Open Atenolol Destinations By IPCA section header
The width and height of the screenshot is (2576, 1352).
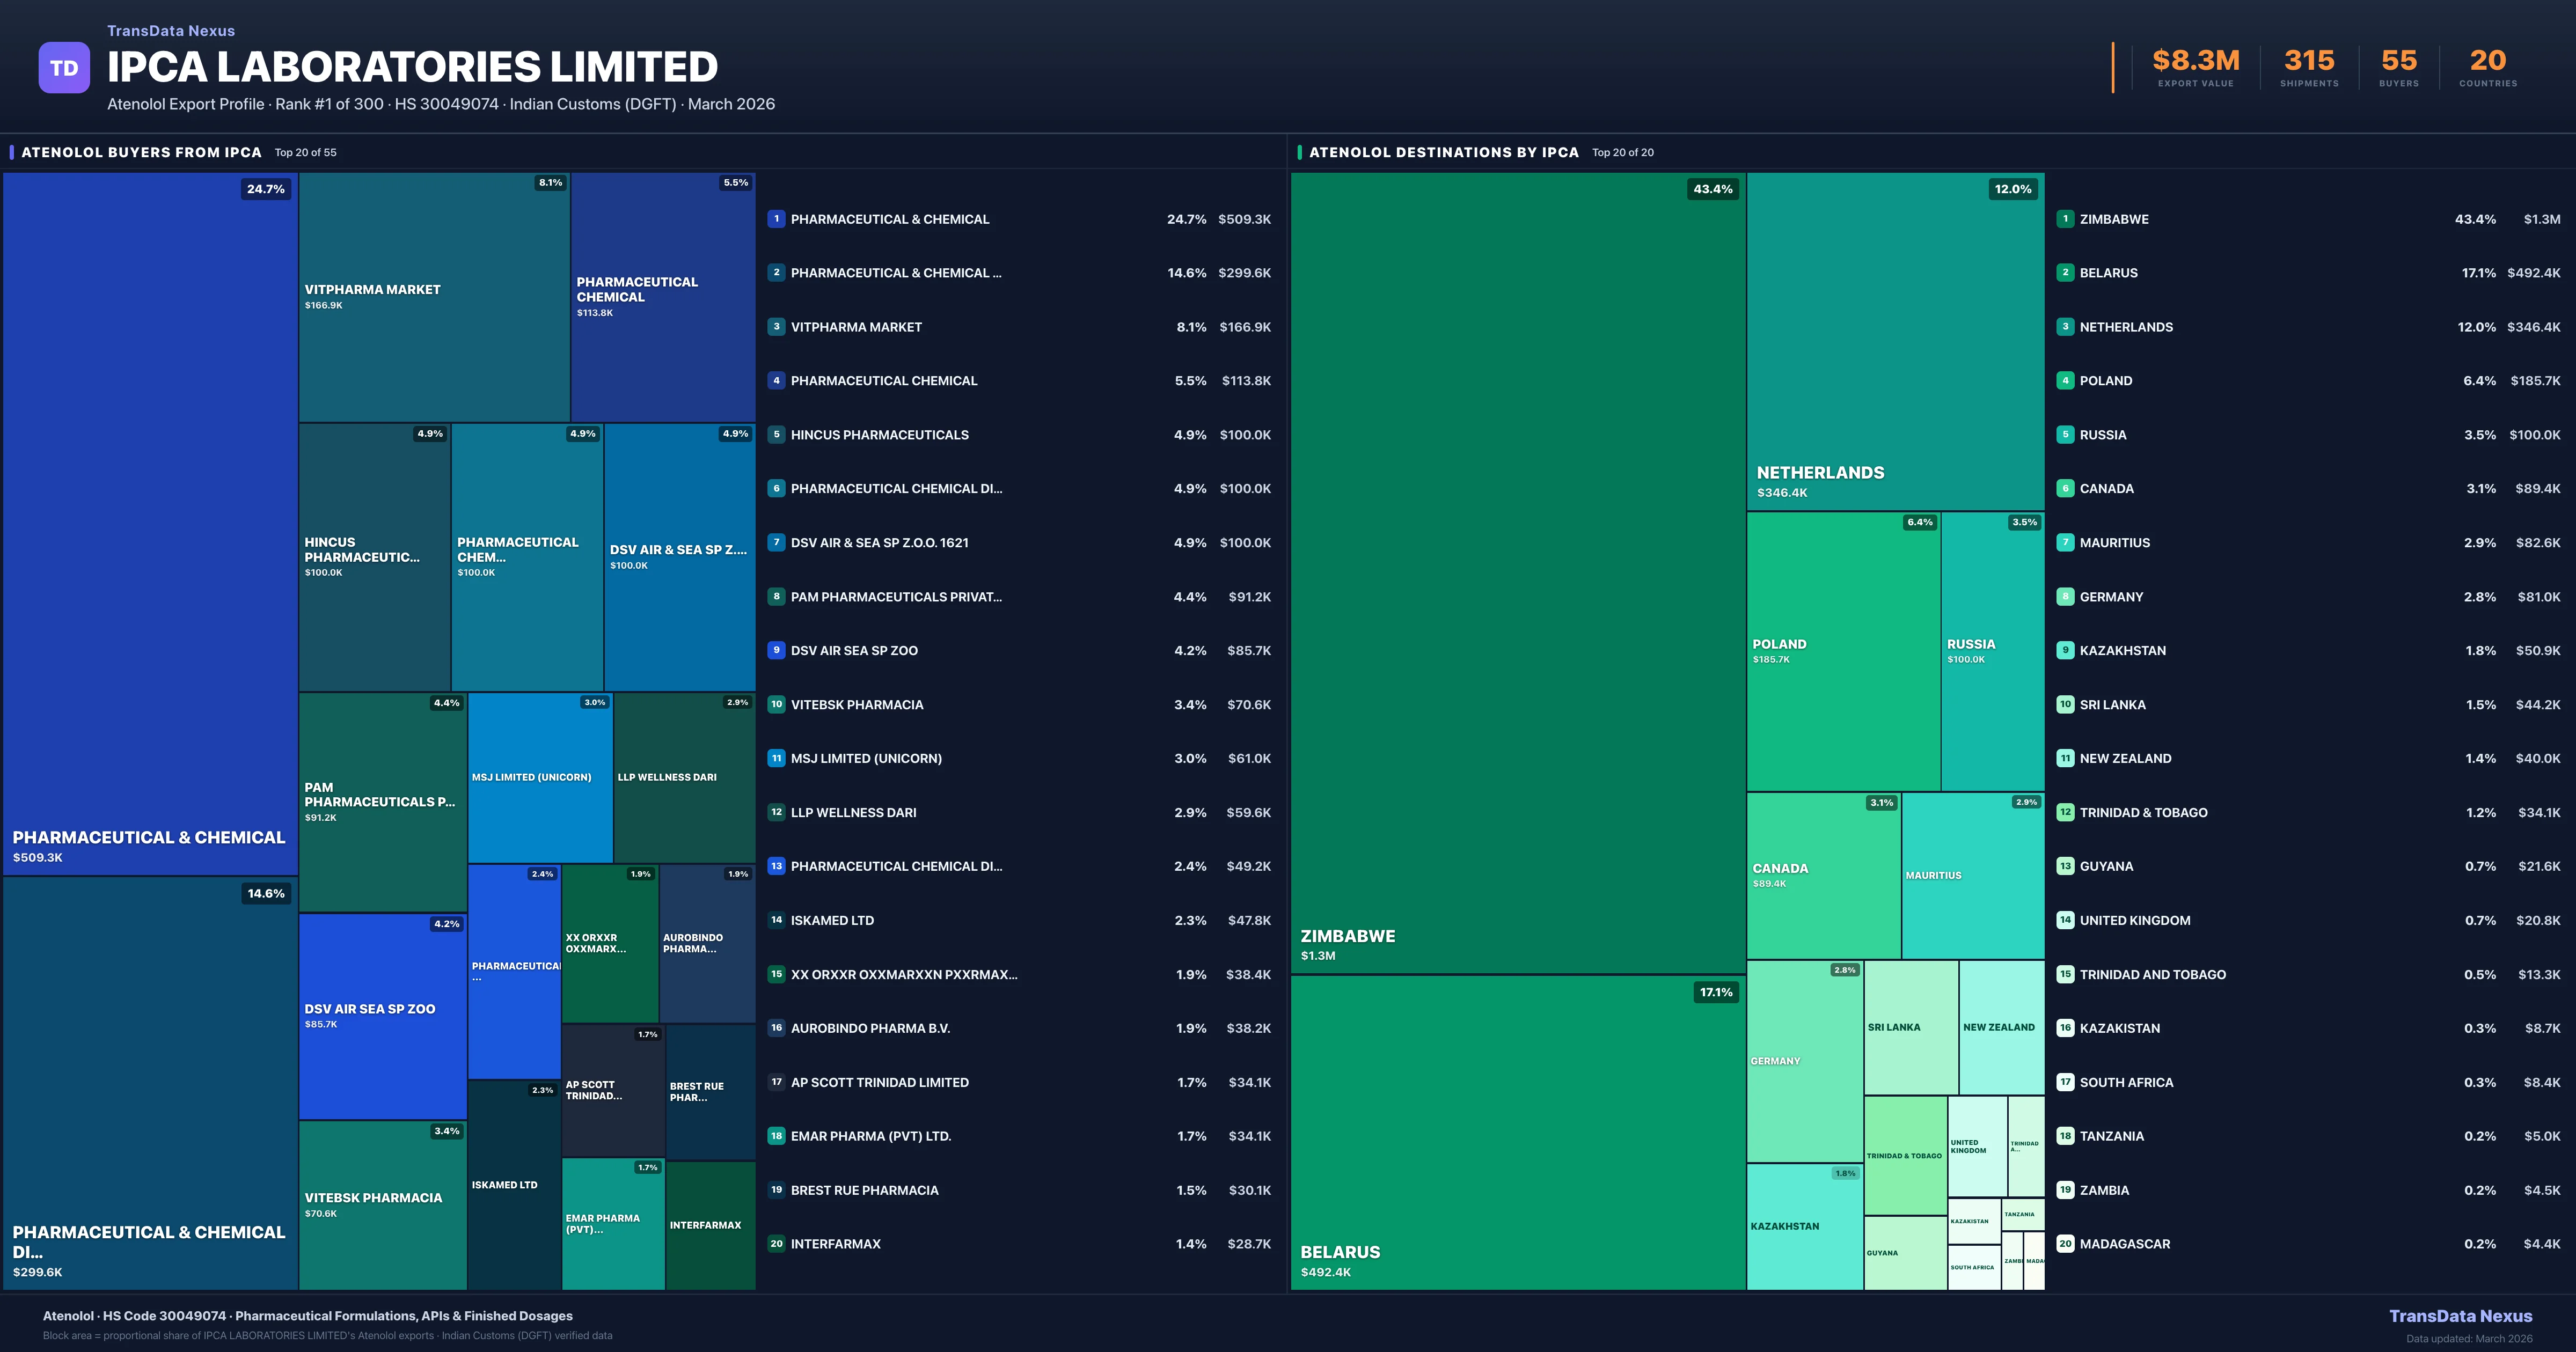(x=1443, y=153)
